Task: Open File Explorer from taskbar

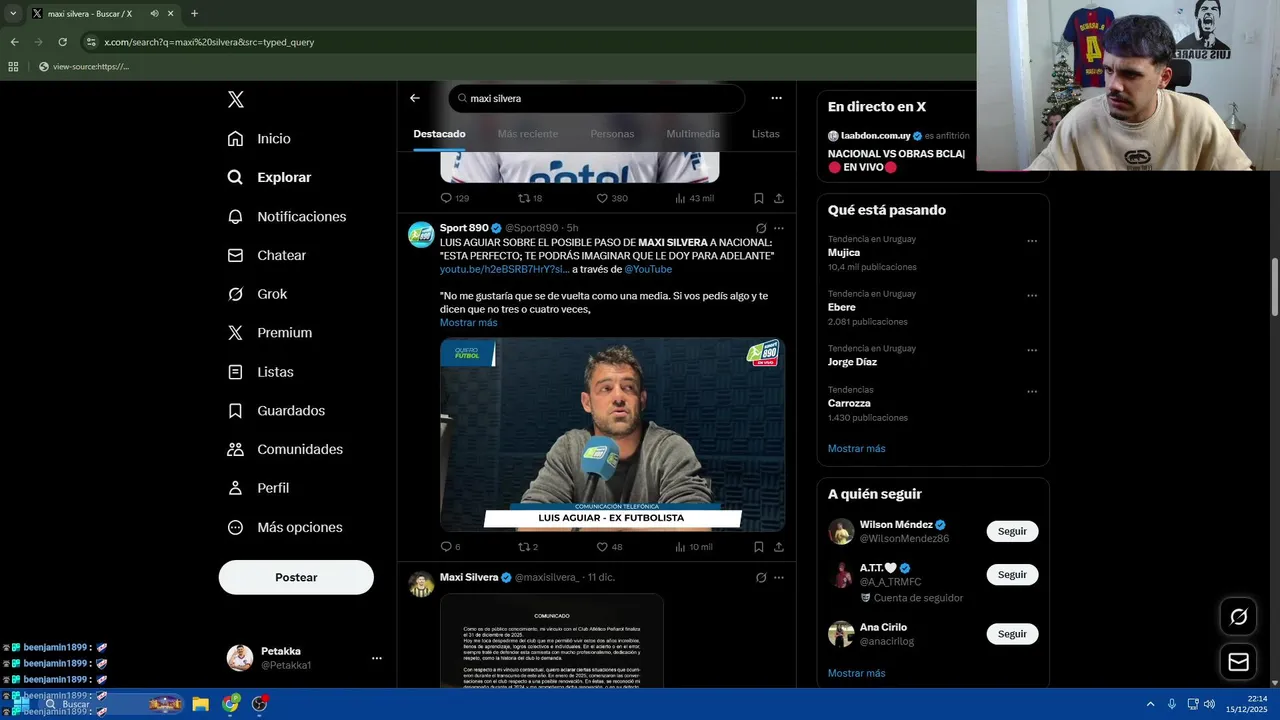Action: 200,704
